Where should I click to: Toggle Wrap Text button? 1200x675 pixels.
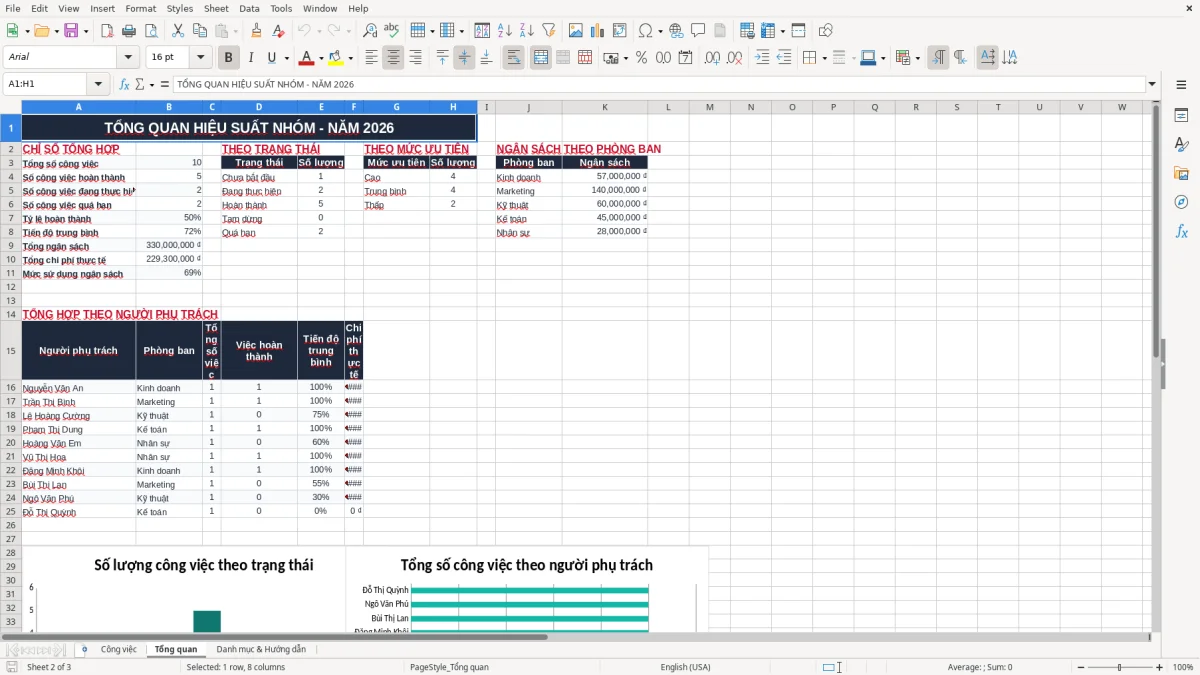pyautogui.click(x=514, y=58)
